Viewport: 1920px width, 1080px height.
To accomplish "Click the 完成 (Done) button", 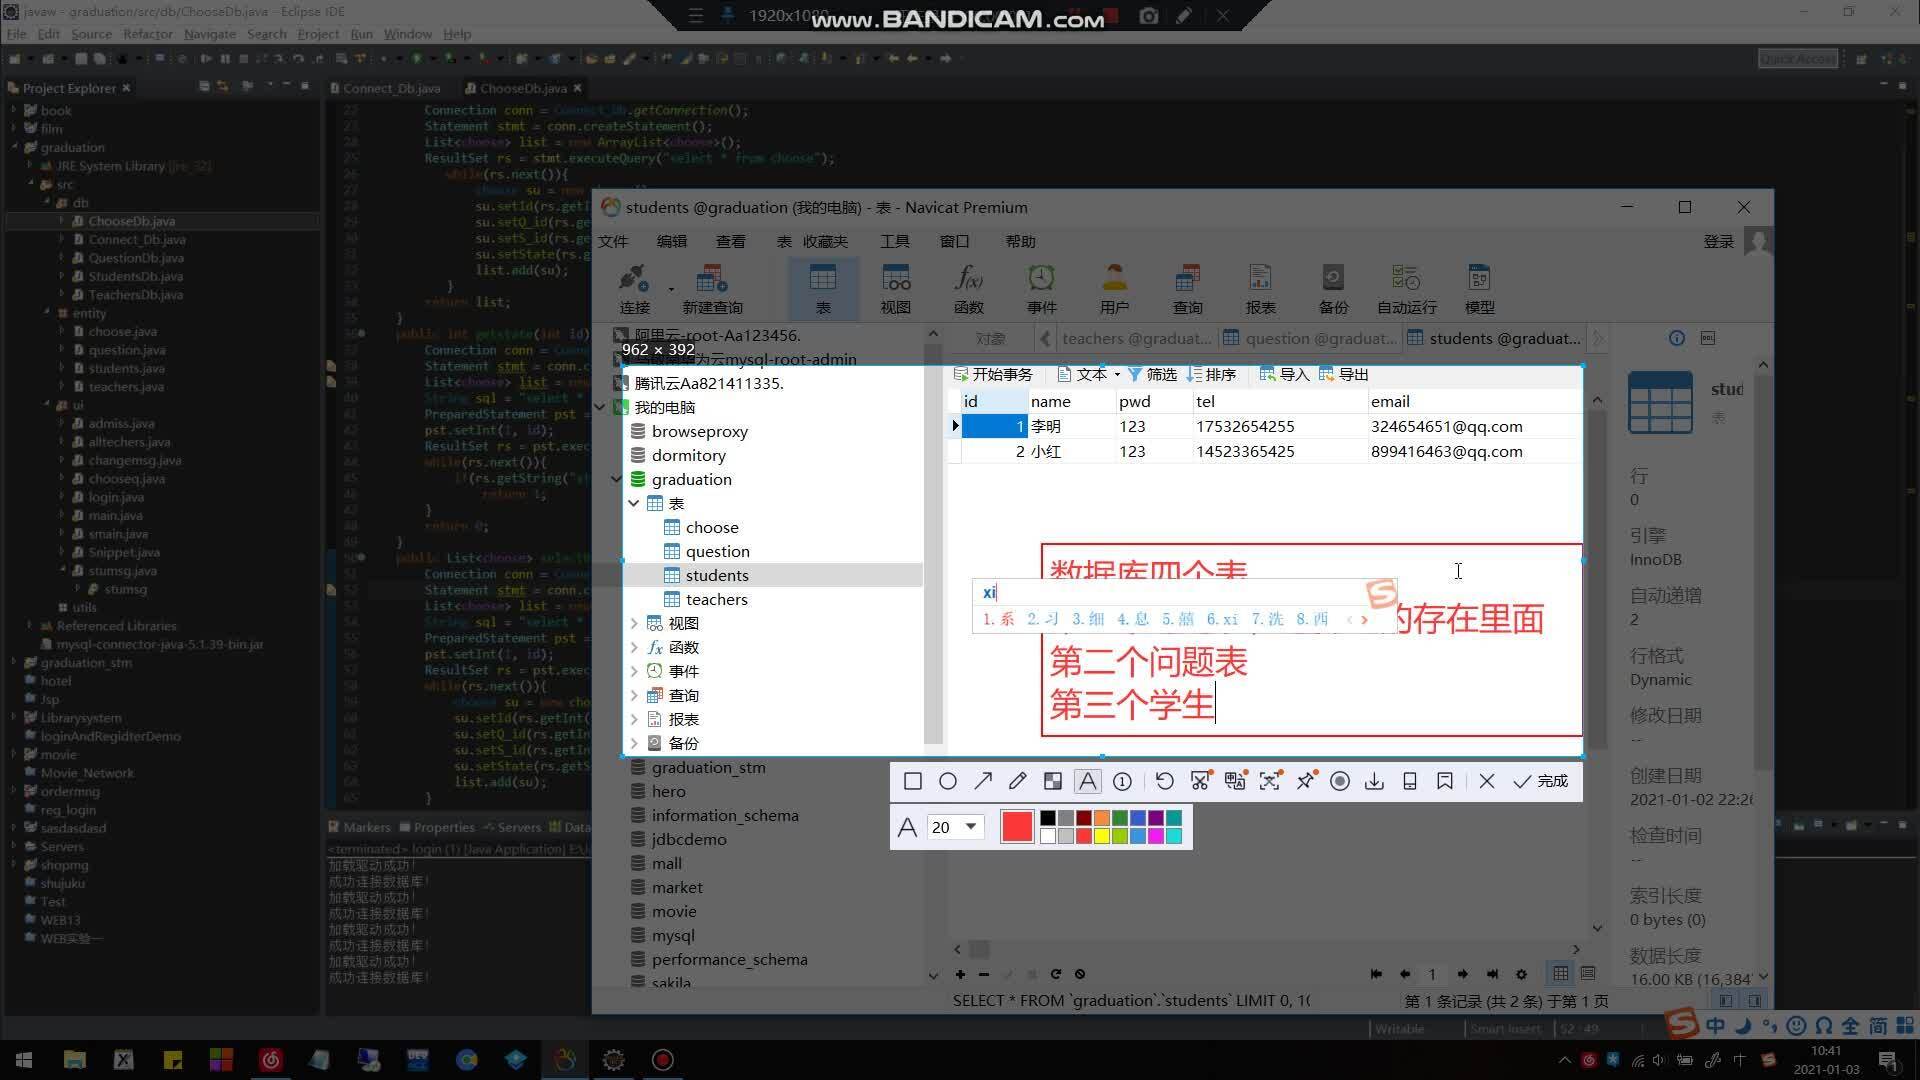I will [1541, 781].
